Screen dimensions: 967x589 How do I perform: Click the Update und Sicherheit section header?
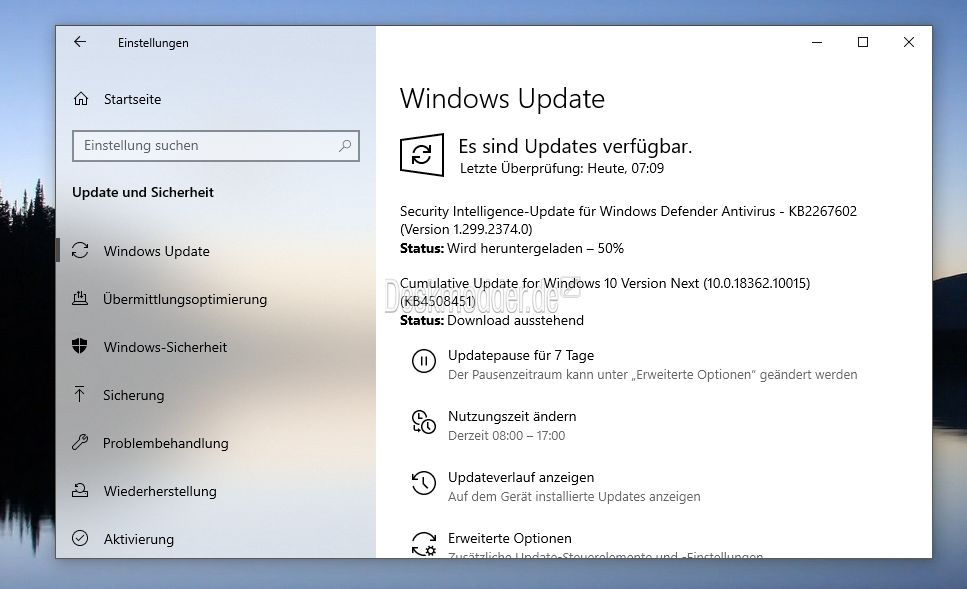point(143,192)
